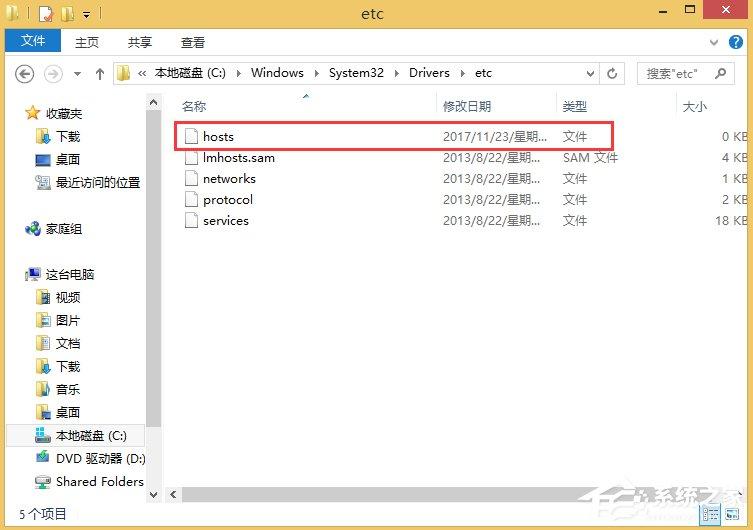Refresh the etc folder view

pos(612,74)
